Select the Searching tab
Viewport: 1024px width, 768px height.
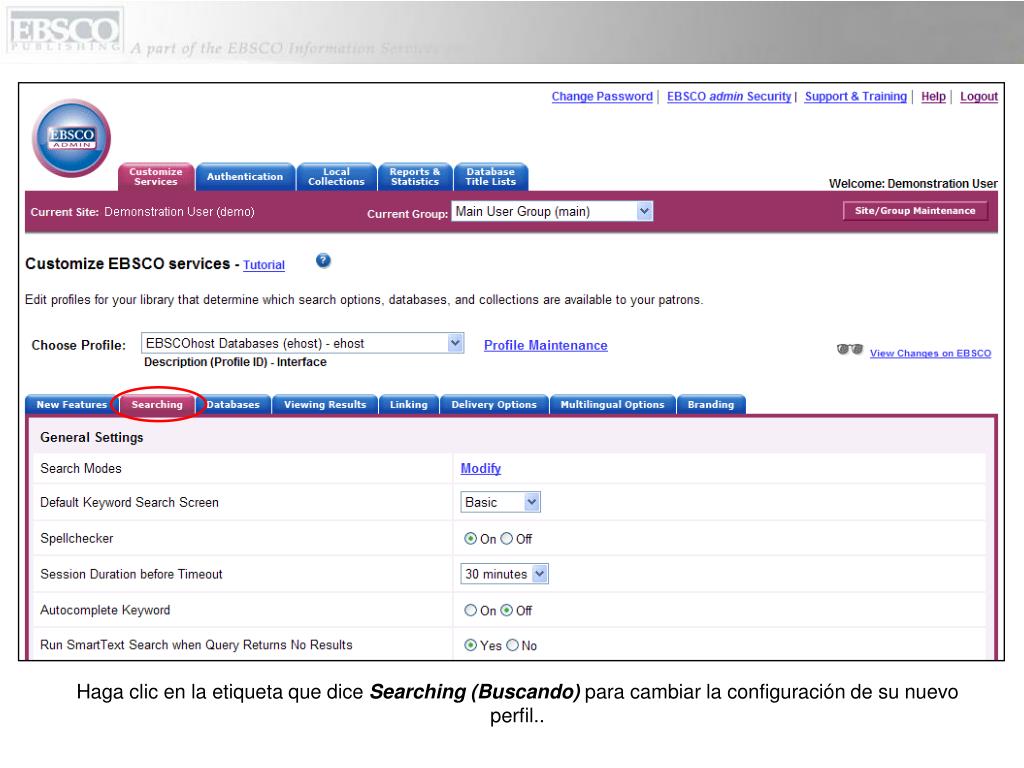tap(157, 405)
